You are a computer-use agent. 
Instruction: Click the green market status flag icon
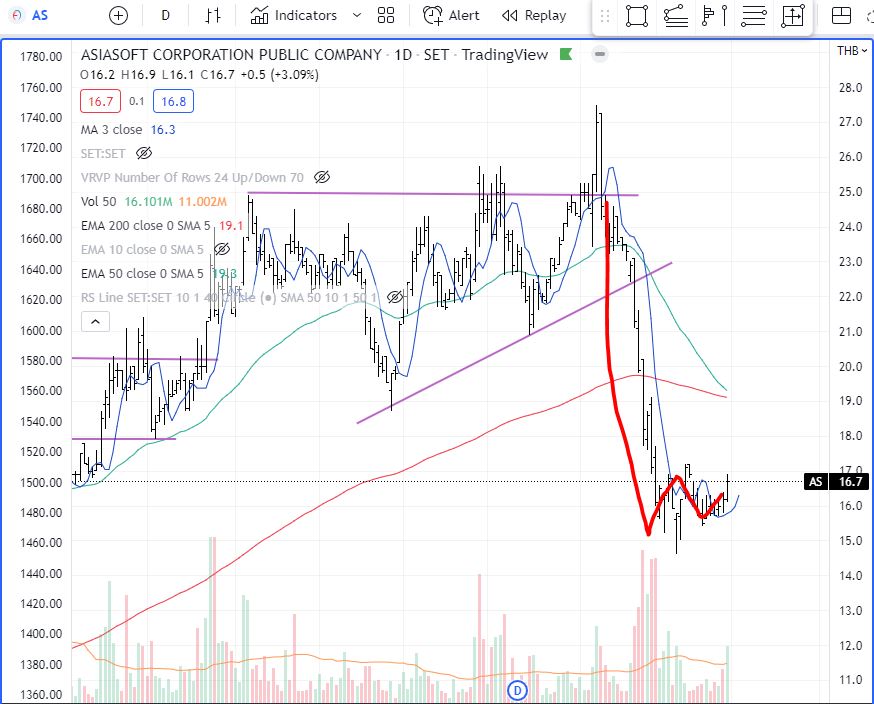[566, 54]
